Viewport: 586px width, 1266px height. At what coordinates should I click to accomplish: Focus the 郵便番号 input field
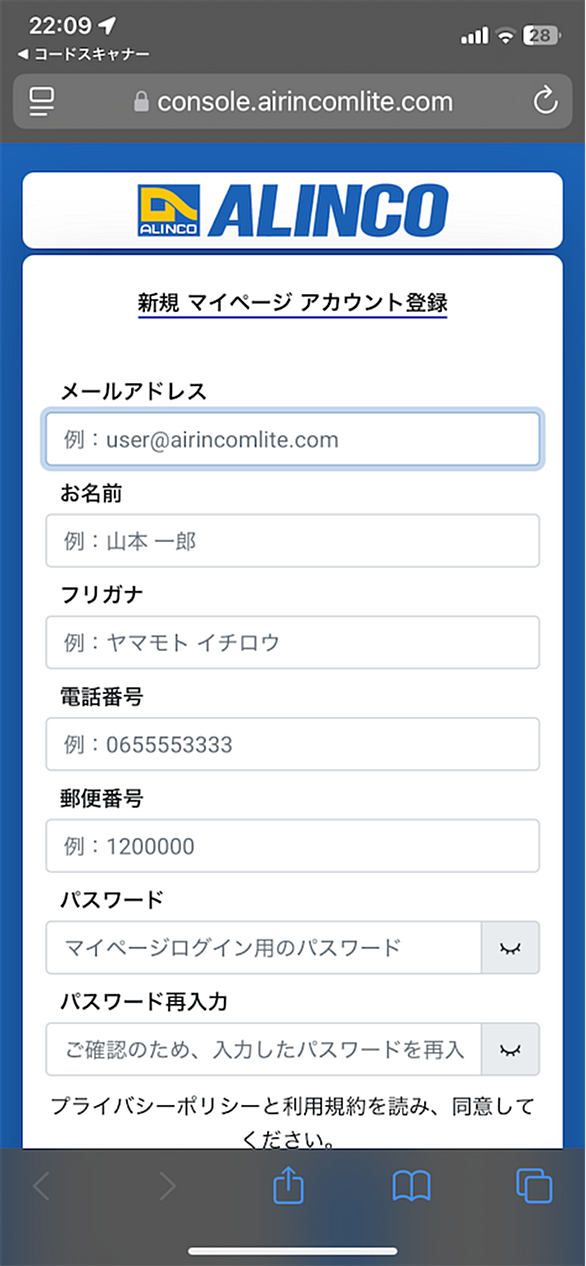pyautogui.click(x=293, y=846)
